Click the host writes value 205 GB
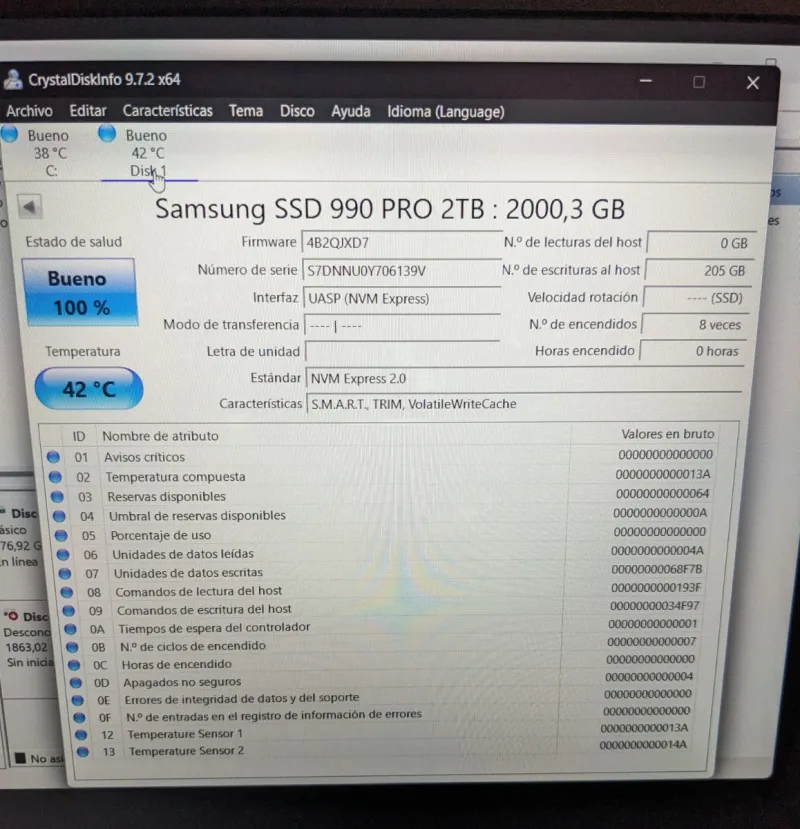The width and height of the screenshot is (800, 829). [x=699, y=271]
